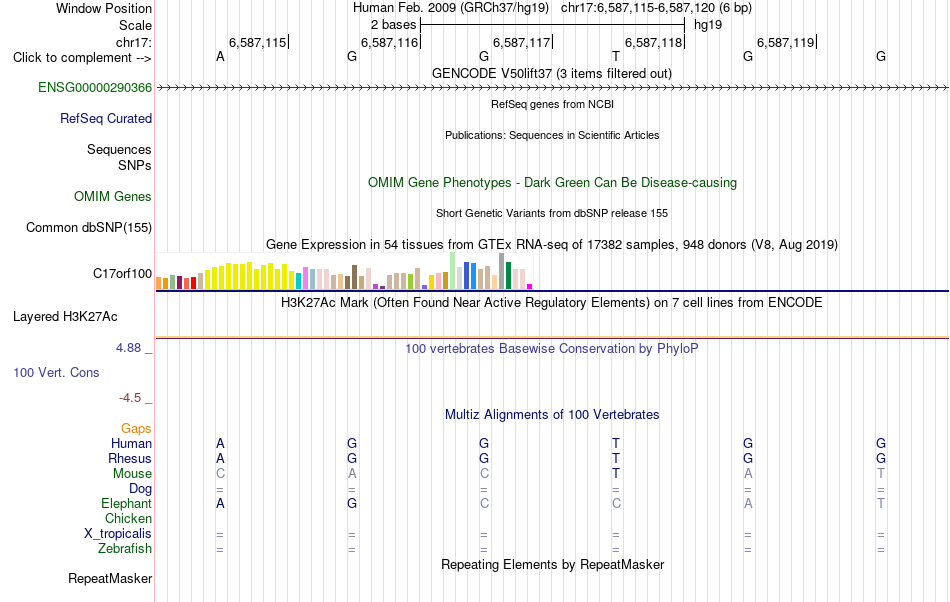Click the dark green GTEx expression bar
The height and width of the screenshot is (602, 950).
tap(509, 276)
